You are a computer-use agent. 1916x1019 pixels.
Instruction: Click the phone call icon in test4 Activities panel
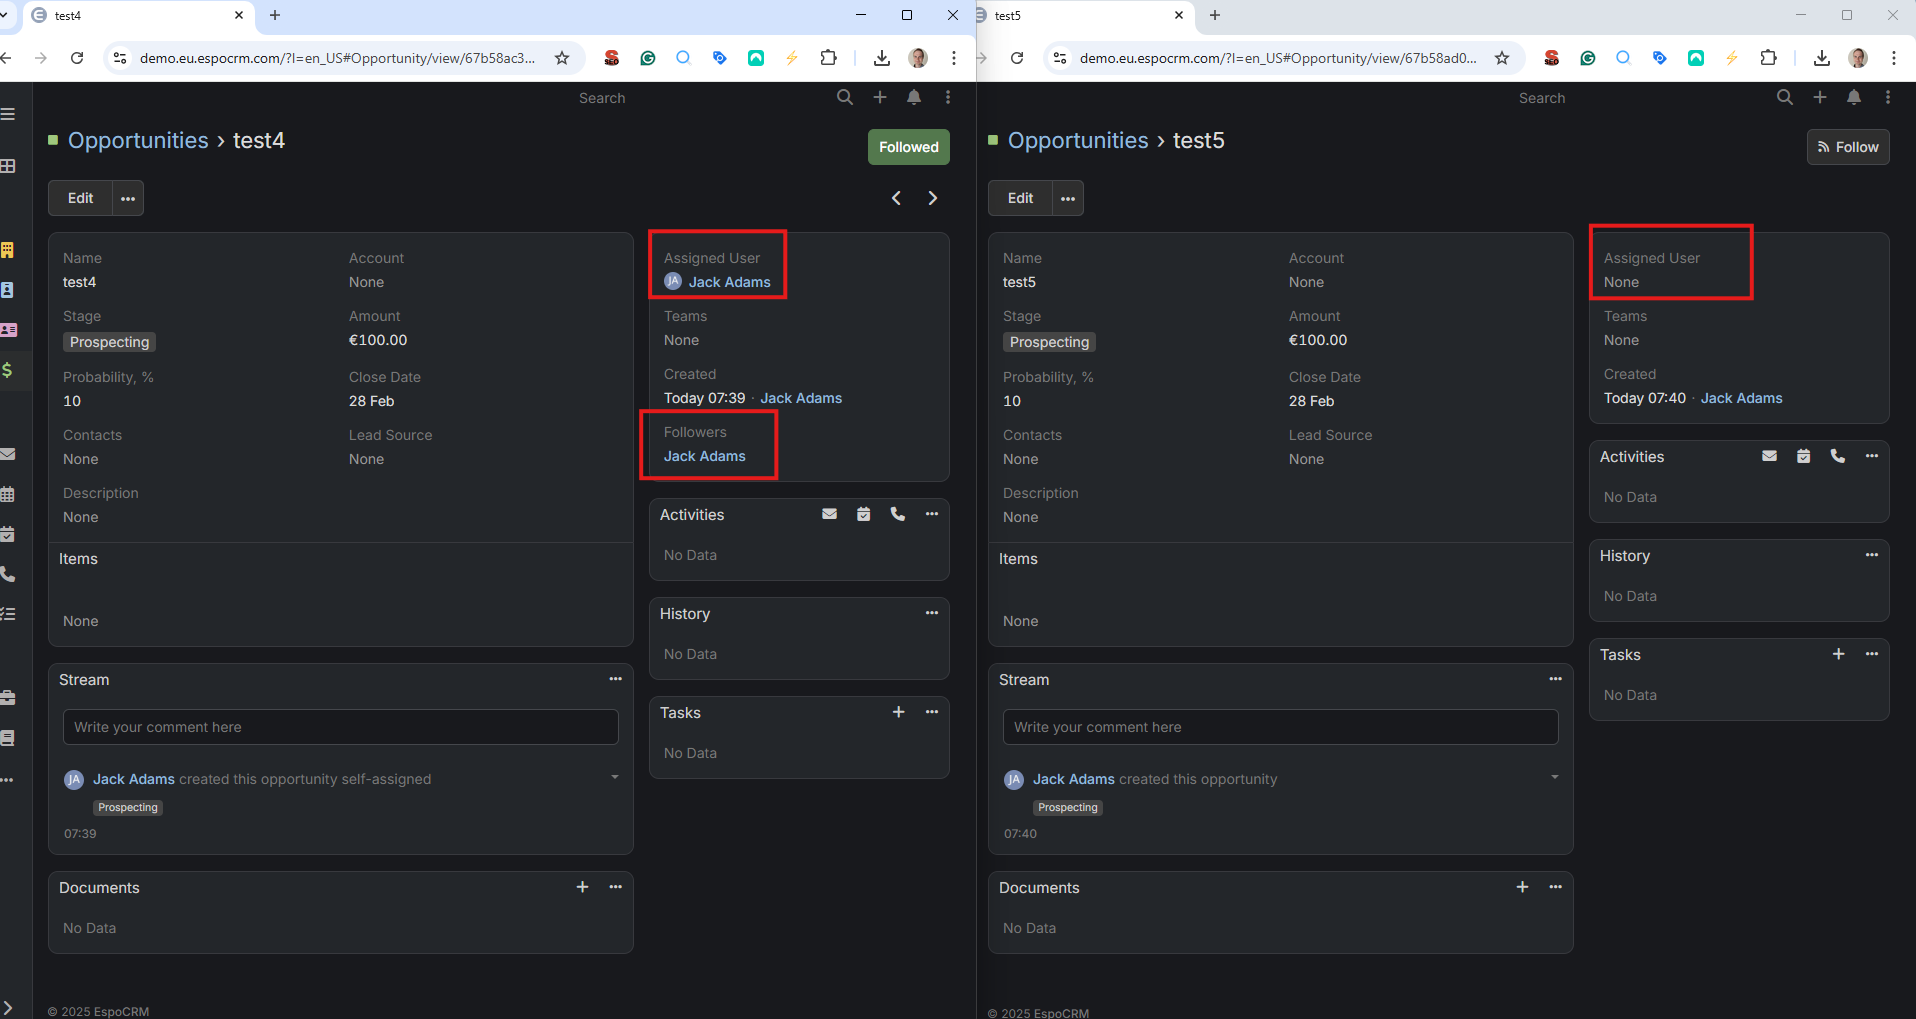coord(897,514)
